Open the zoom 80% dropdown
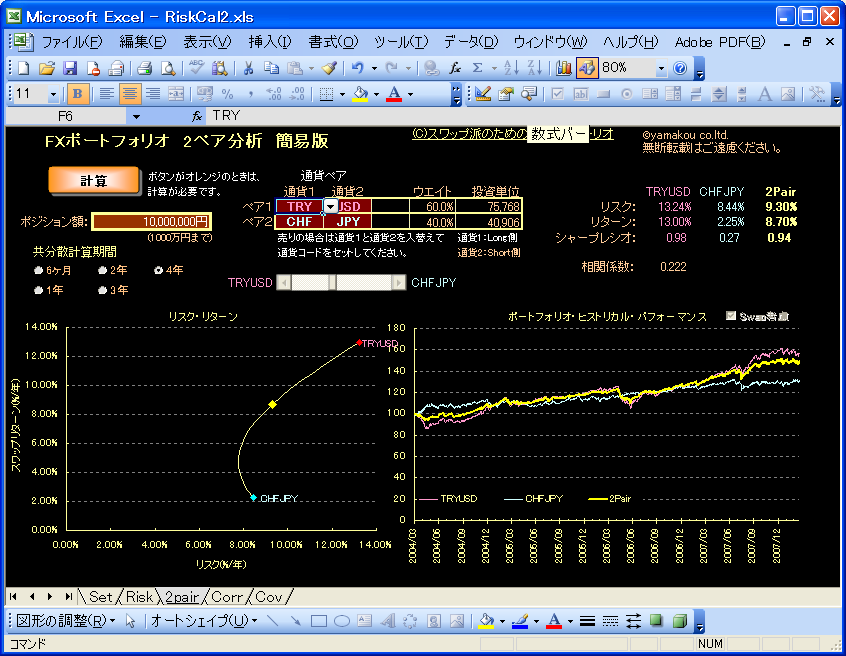The height and width of the screenshot is (656, 846). tap(662, 68)
